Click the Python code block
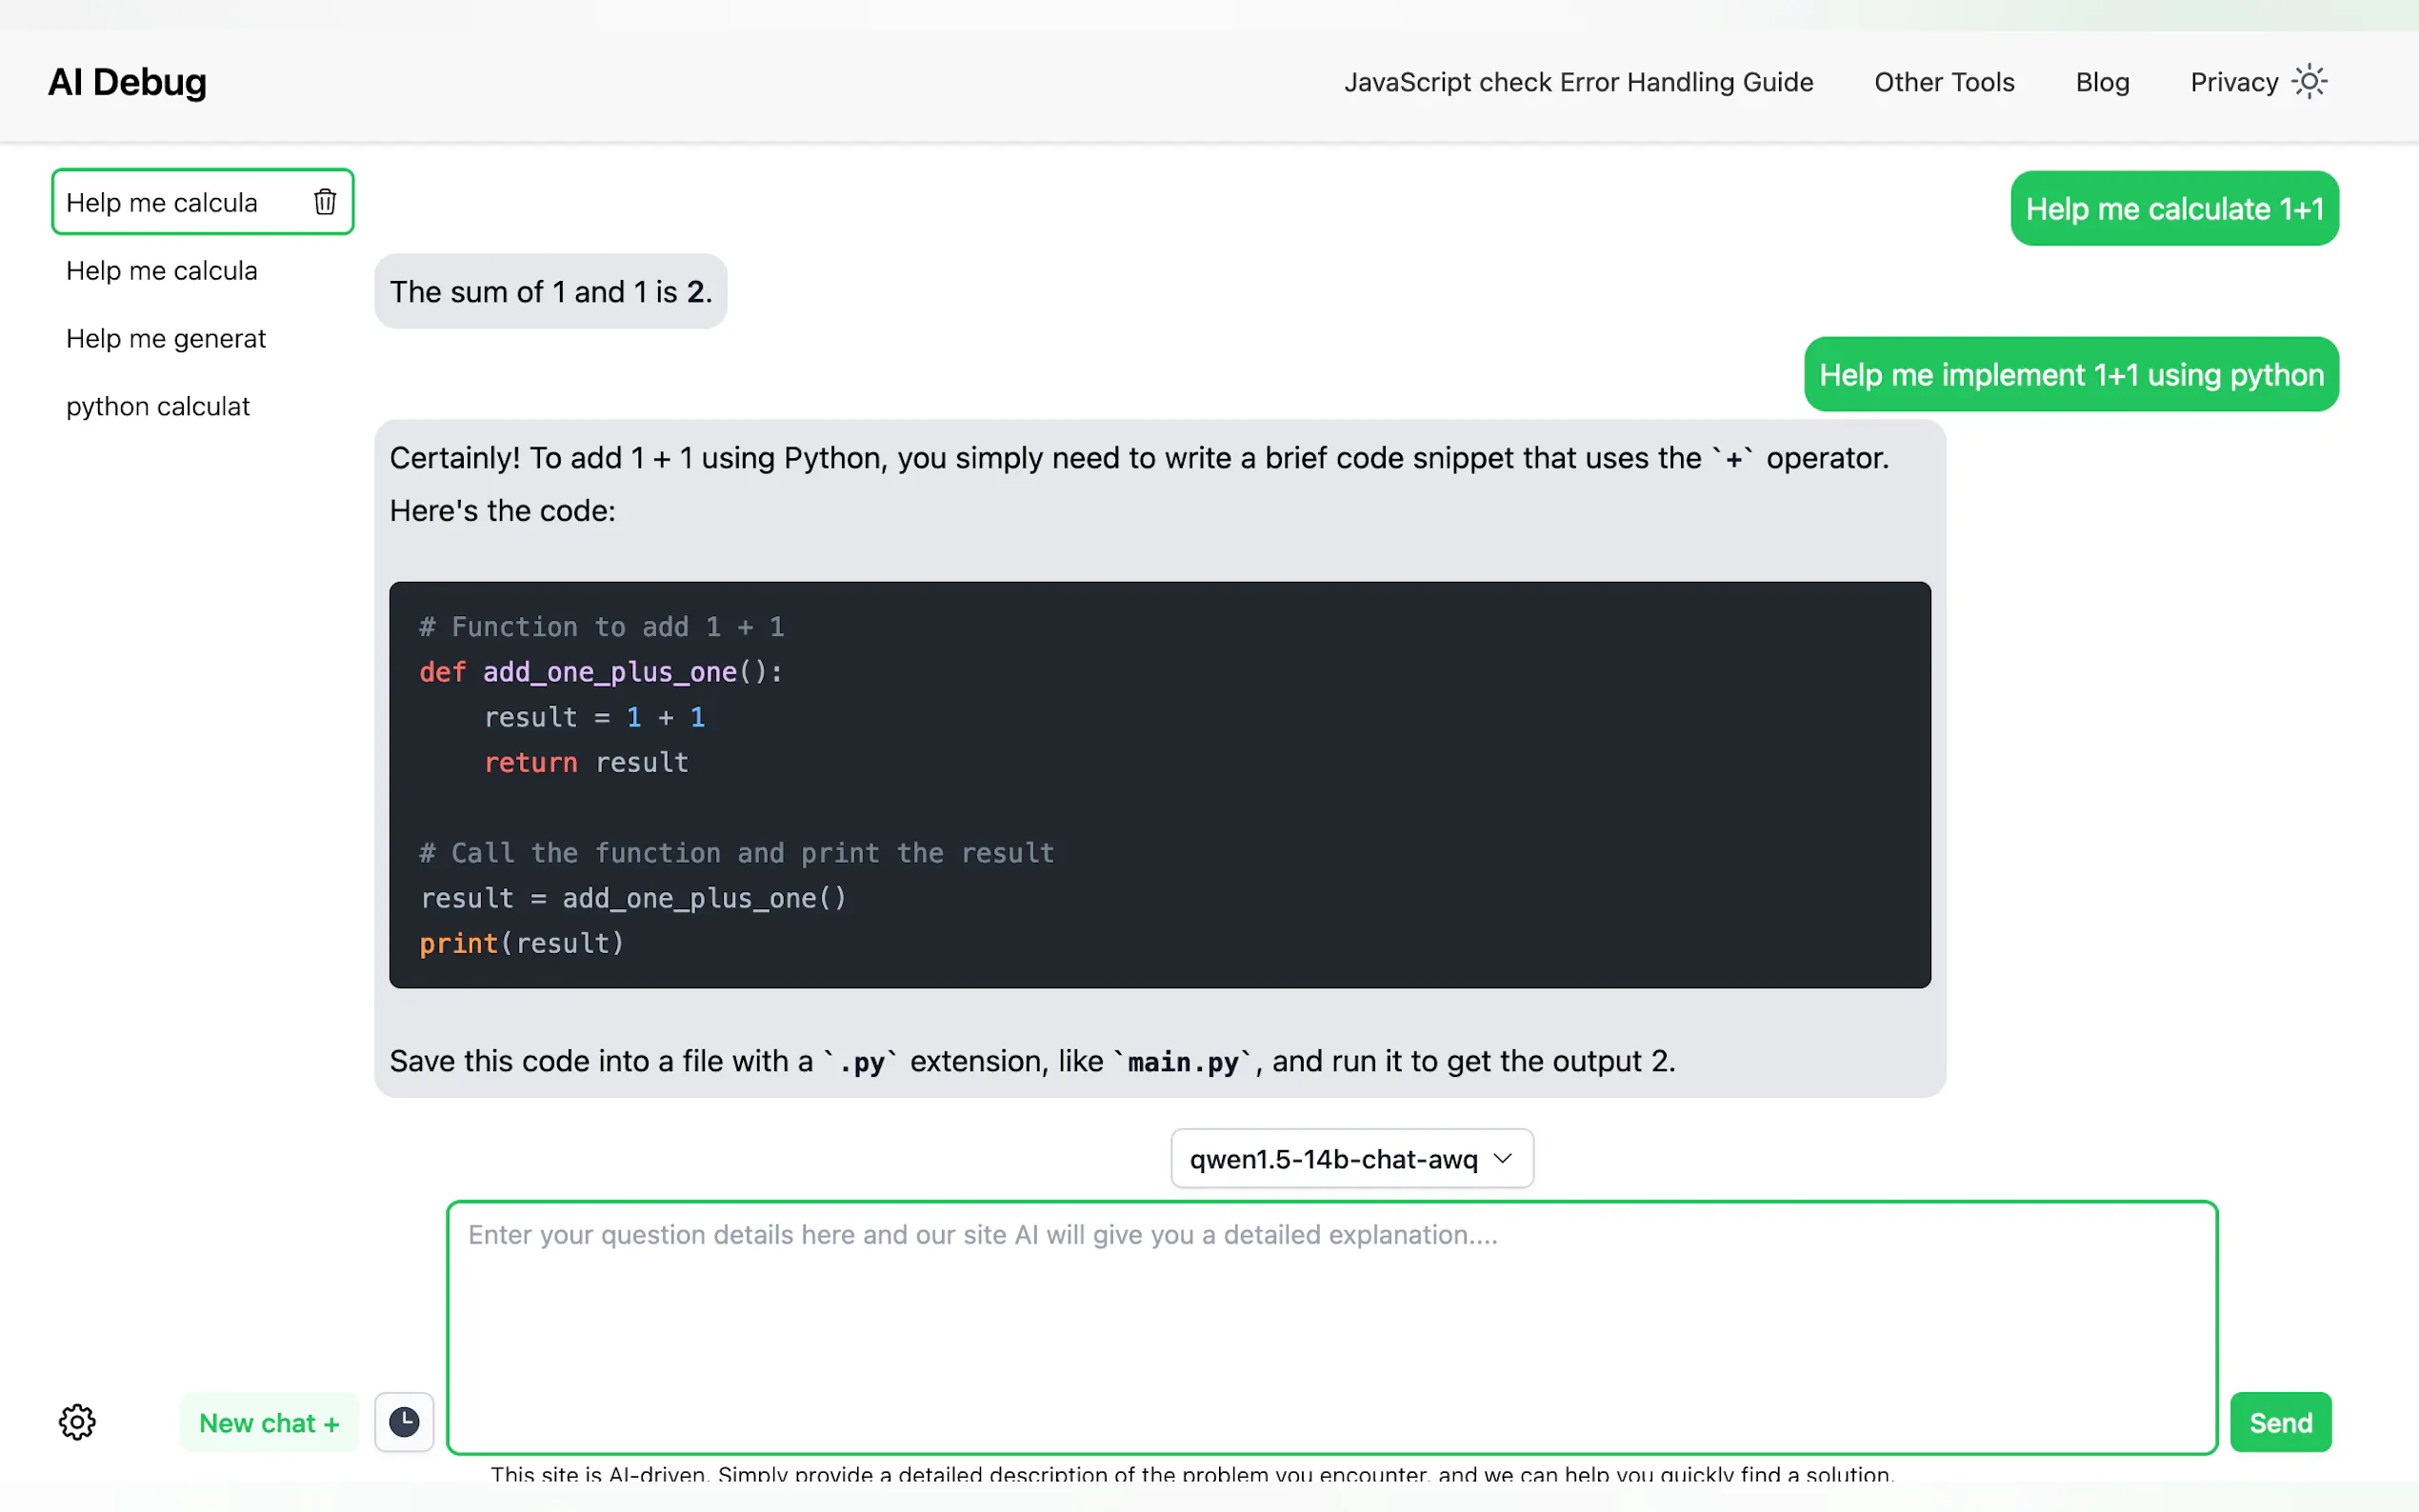The height and width of the screenshot is (1512, 2419). coord(1158,785)
